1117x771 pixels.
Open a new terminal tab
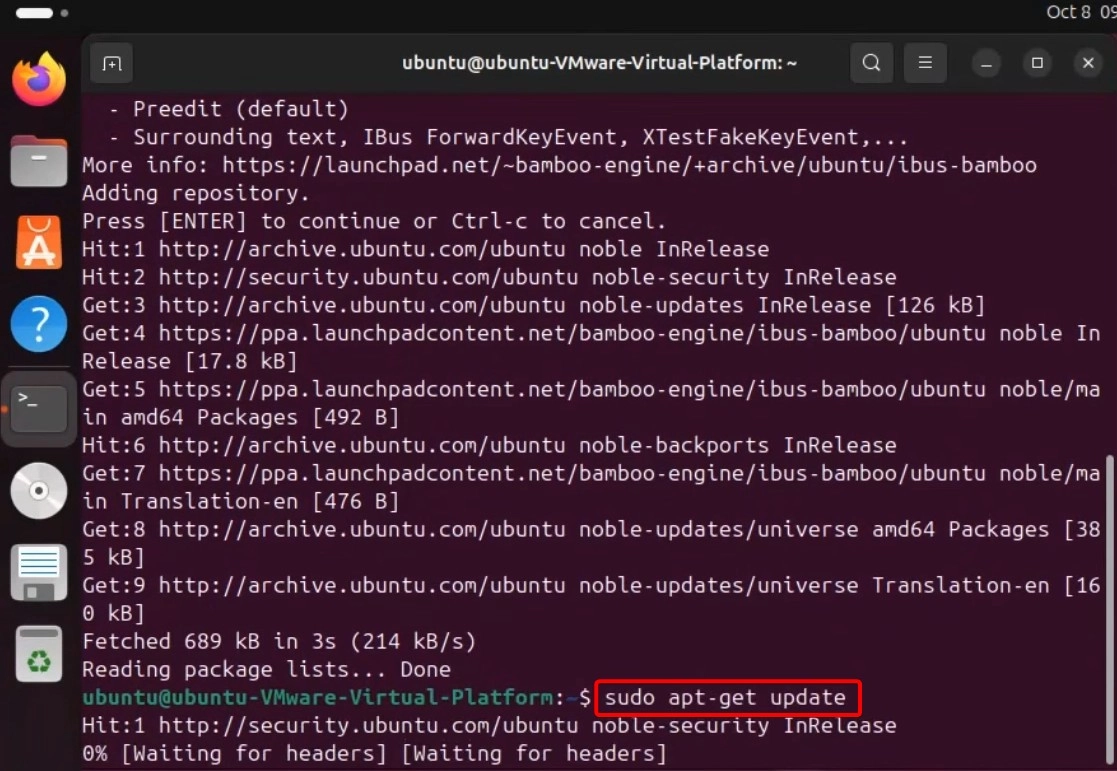pyautogui.click(x=112, y=63)
